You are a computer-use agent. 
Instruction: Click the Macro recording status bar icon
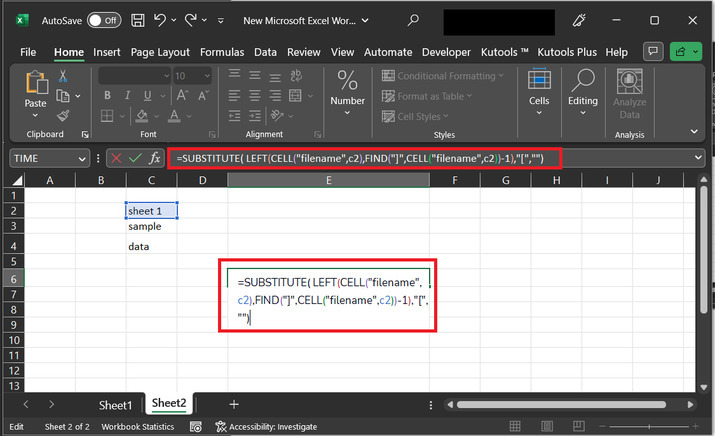[196, 426]
